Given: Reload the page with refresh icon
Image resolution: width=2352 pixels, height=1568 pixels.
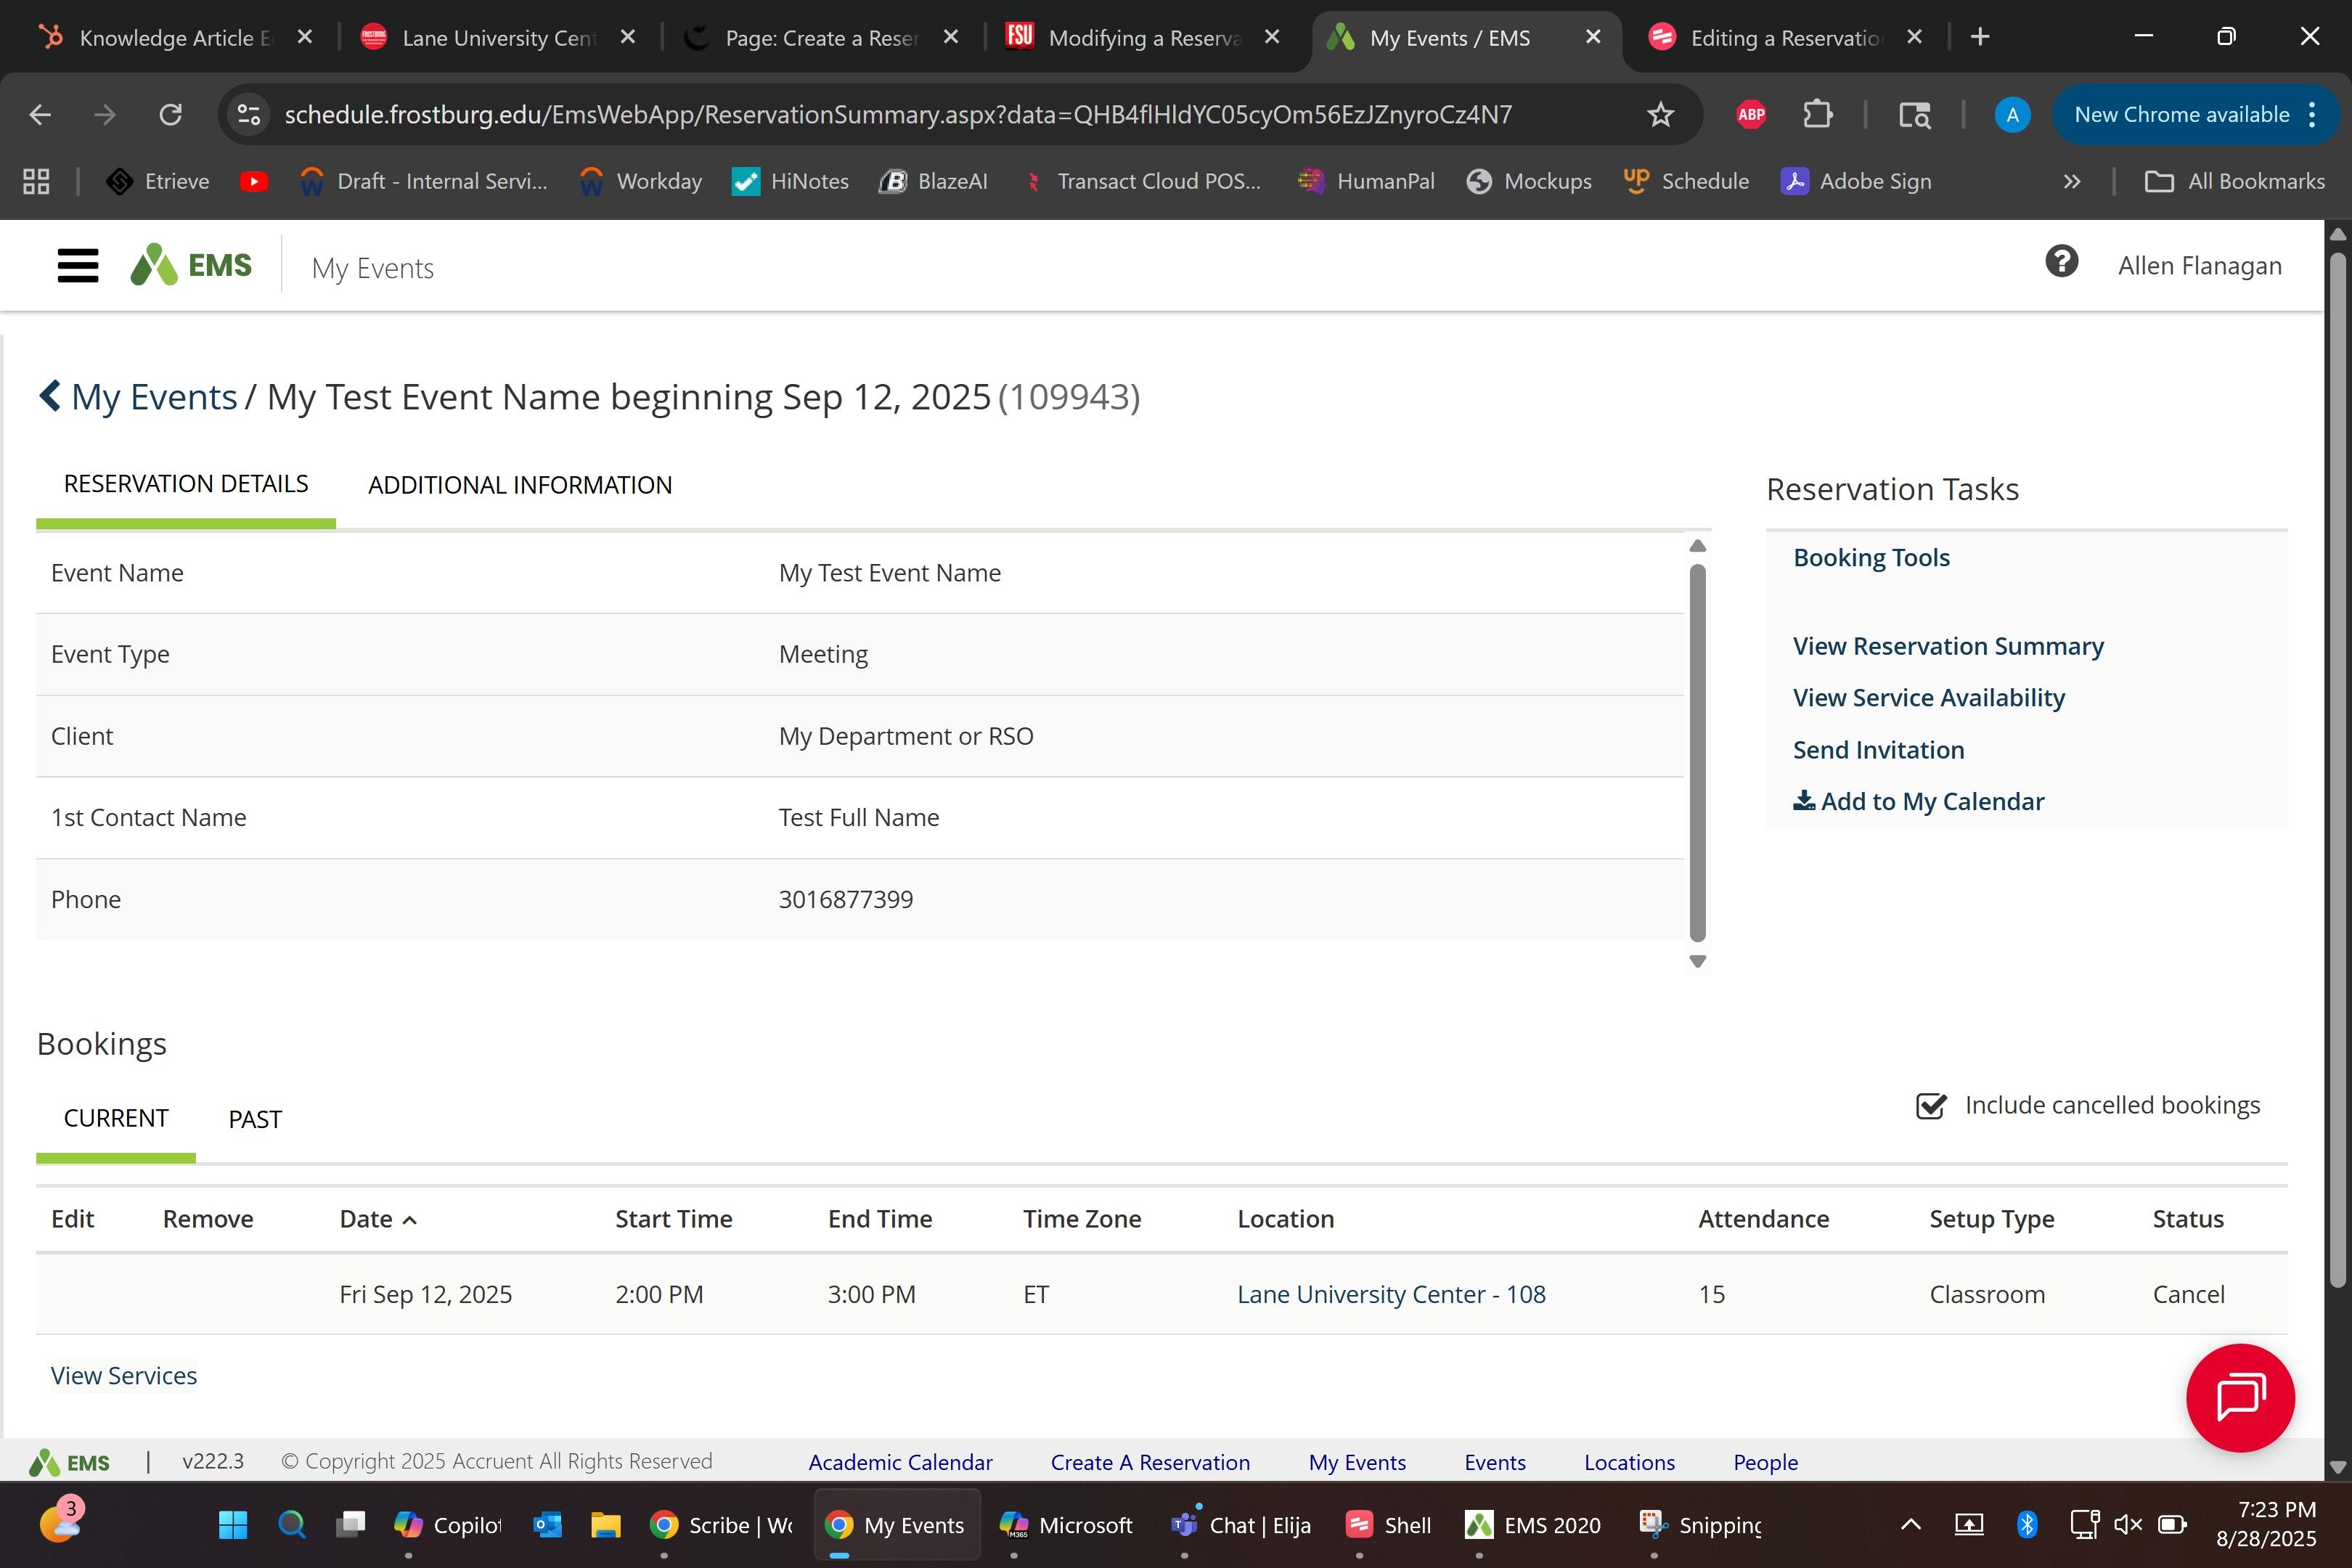Looking at the screenshot, I should [x=171, y=115].
